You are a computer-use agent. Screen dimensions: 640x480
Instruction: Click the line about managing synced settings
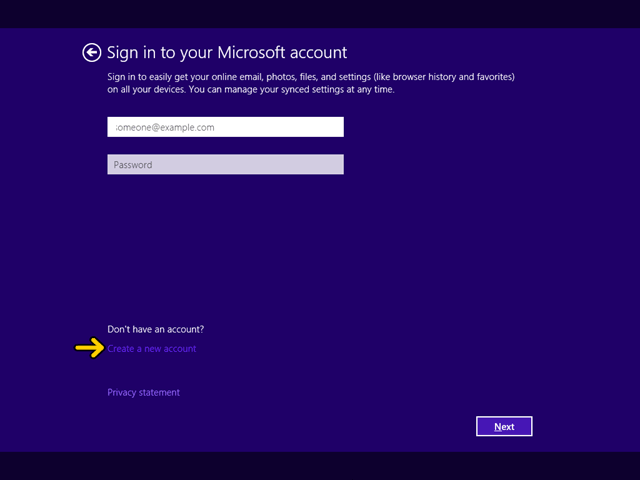coord(251,89)
